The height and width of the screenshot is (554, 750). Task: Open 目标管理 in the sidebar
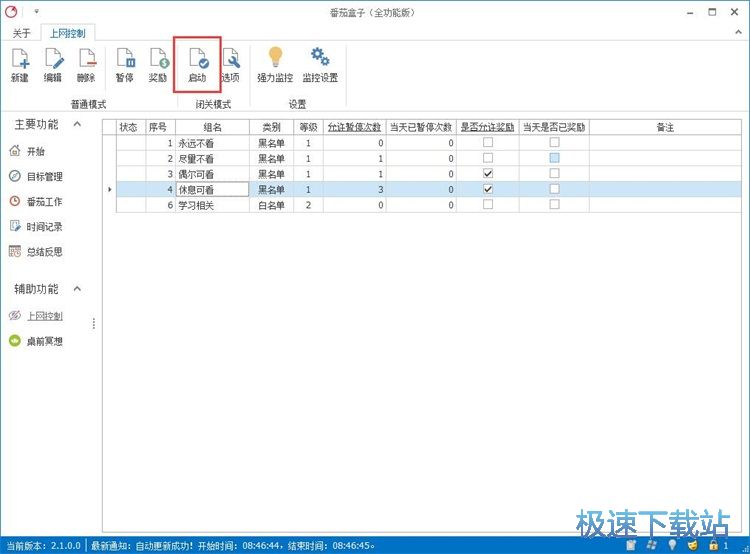(36, 177)
